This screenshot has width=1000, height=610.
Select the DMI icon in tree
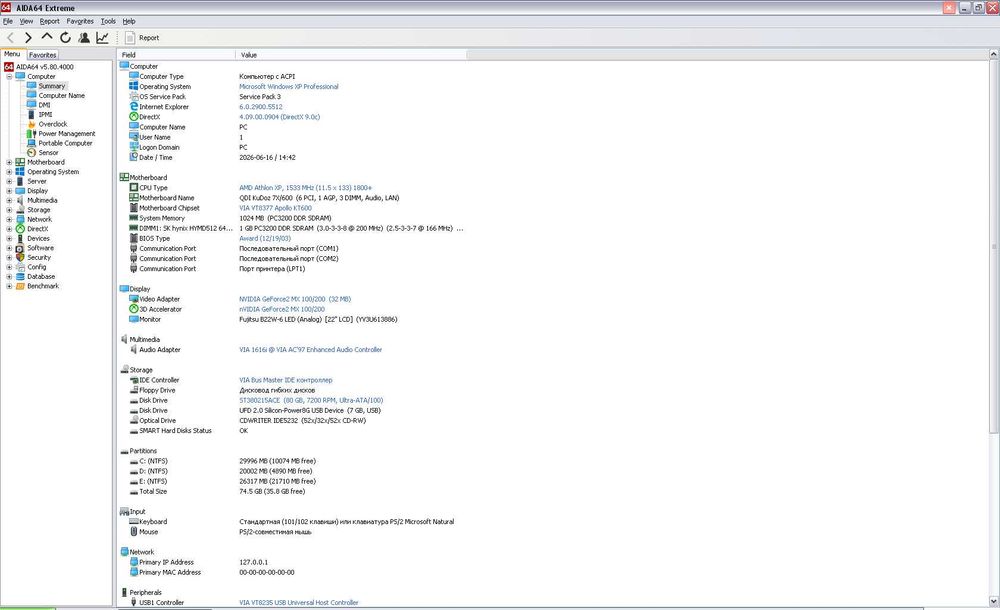pyautogui.click(x=31, y=105)
